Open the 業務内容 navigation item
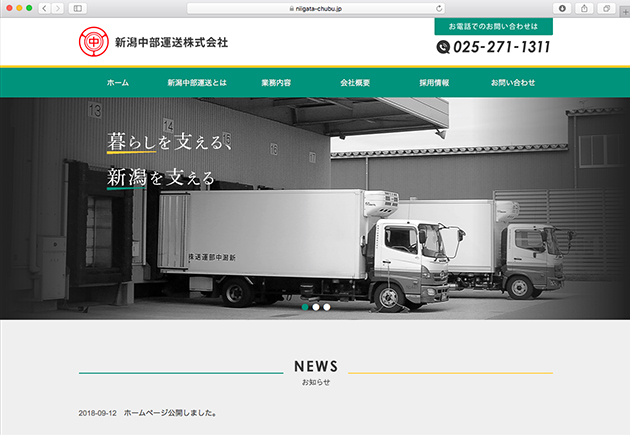630x435 pixels. coord(276,83)
